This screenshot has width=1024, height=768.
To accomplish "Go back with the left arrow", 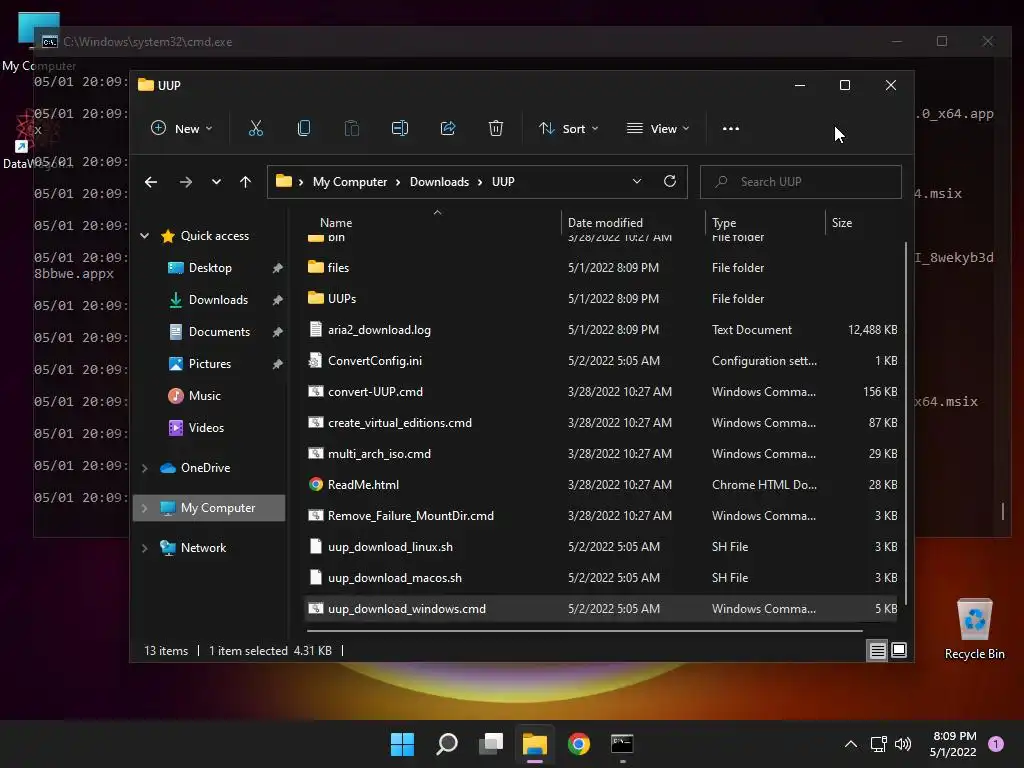I will (151, 182).
